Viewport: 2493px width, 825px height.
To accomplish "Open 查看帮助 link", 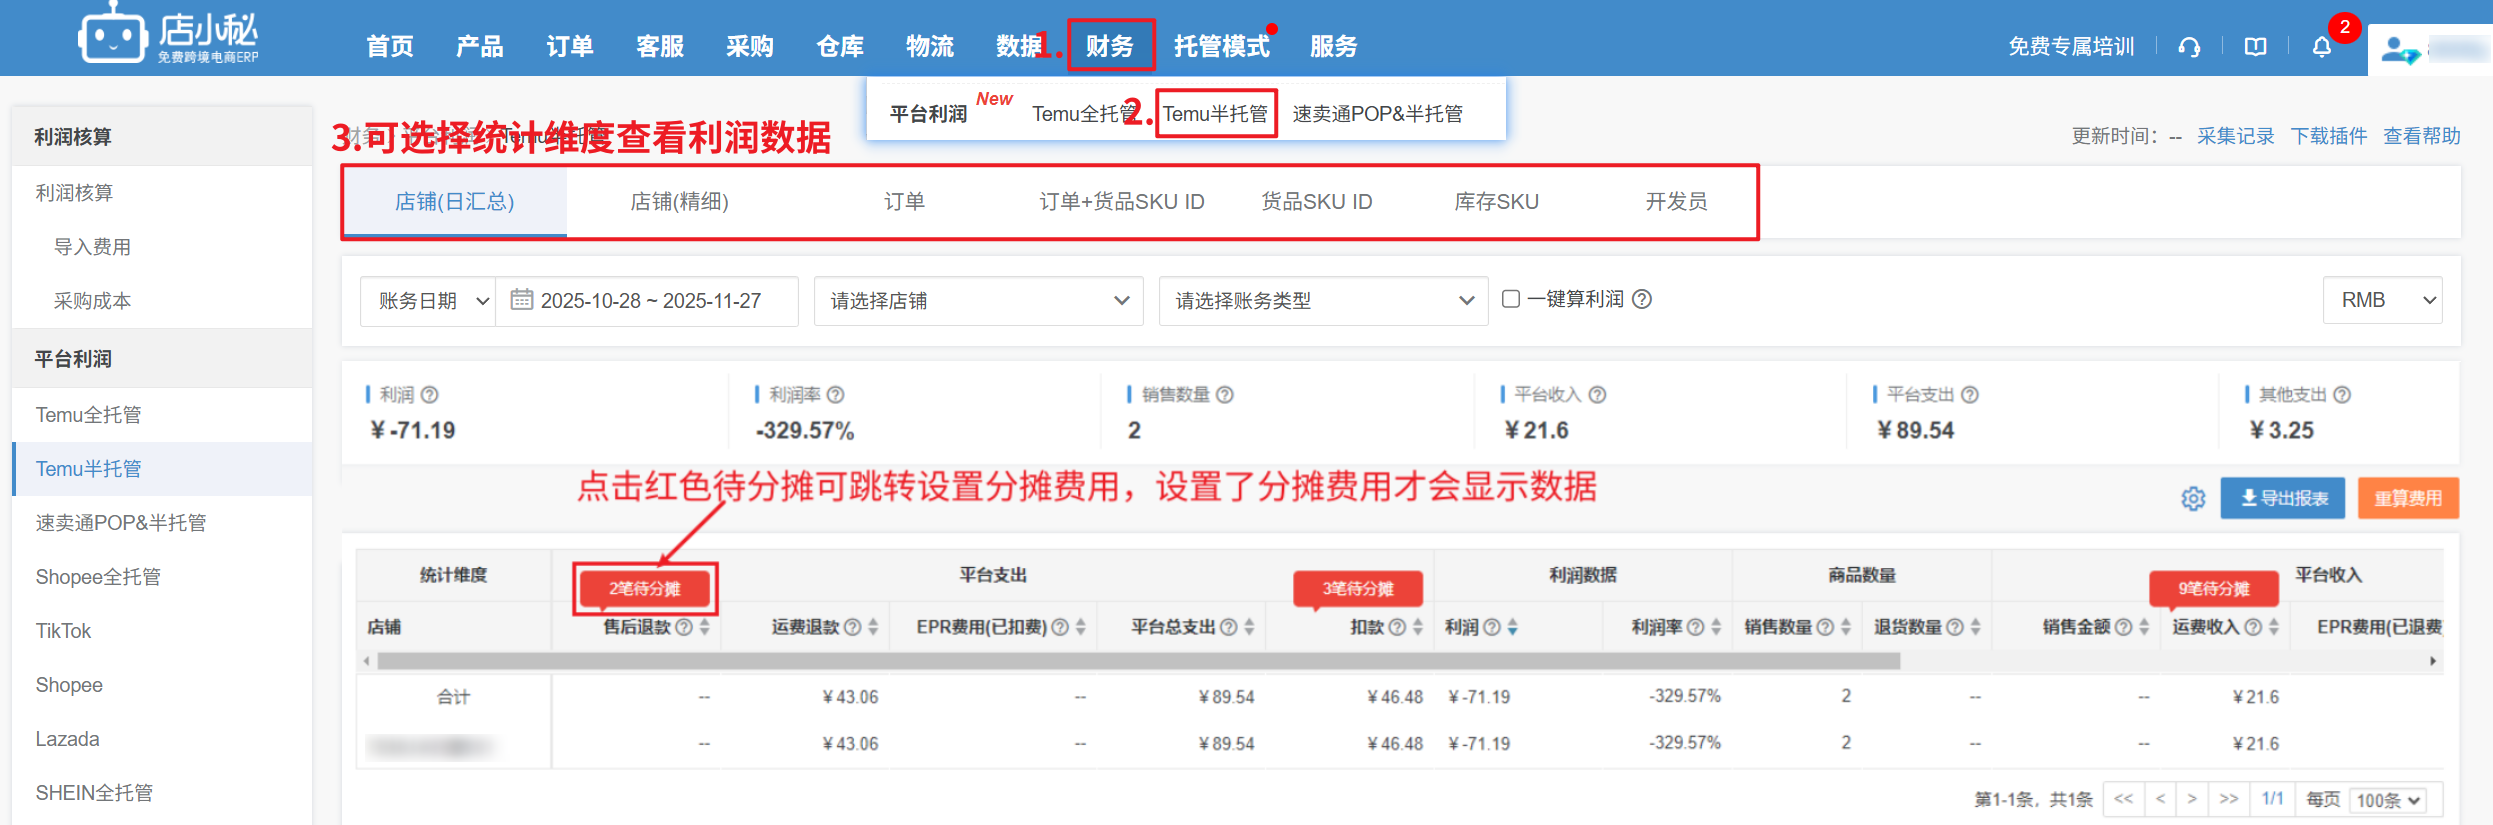I will point(2421,136).
